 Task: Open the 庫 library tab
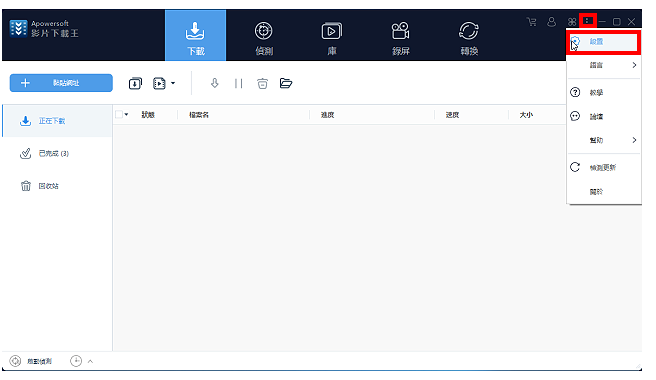(x=332, y=39)
